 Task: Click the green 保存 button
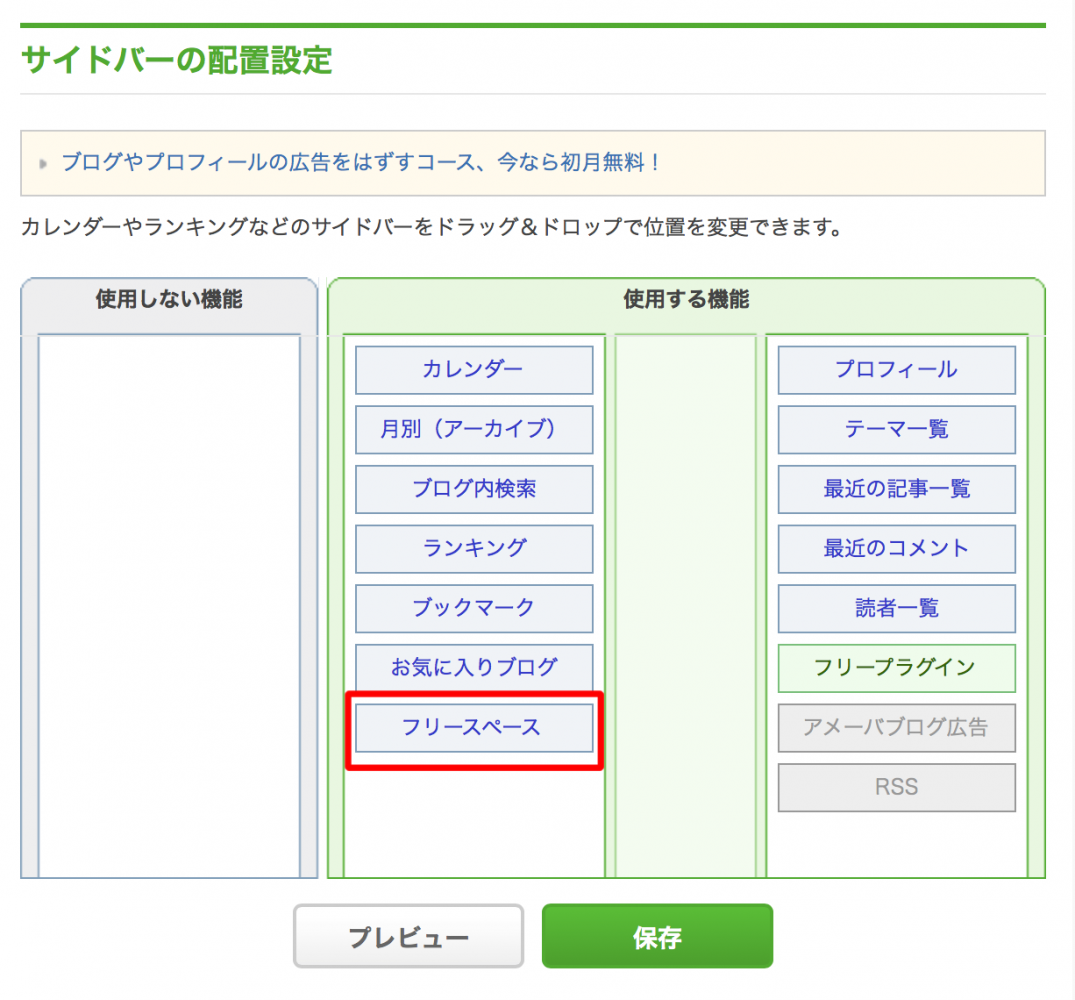coord(657,936)
